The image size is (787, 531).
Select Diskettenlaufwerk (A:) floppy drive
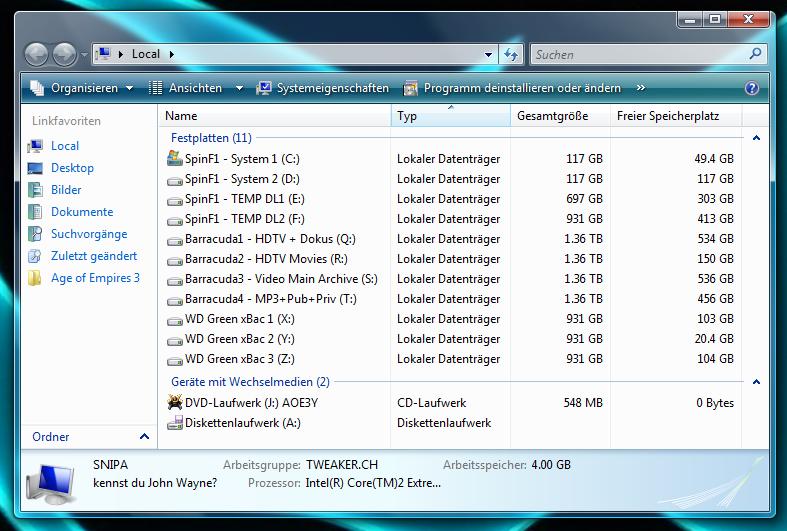pyautogui.click(x=242, y=423)
